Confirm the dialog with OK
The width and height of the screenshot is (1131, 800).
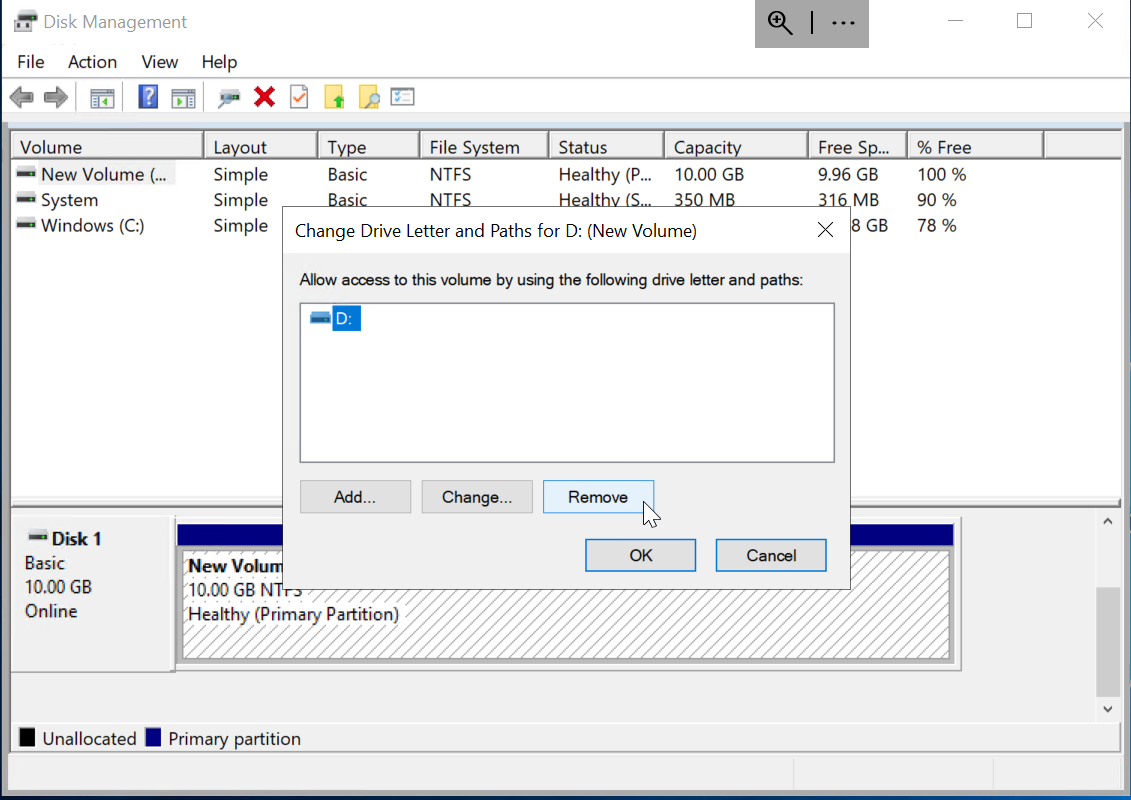(640, 555)
